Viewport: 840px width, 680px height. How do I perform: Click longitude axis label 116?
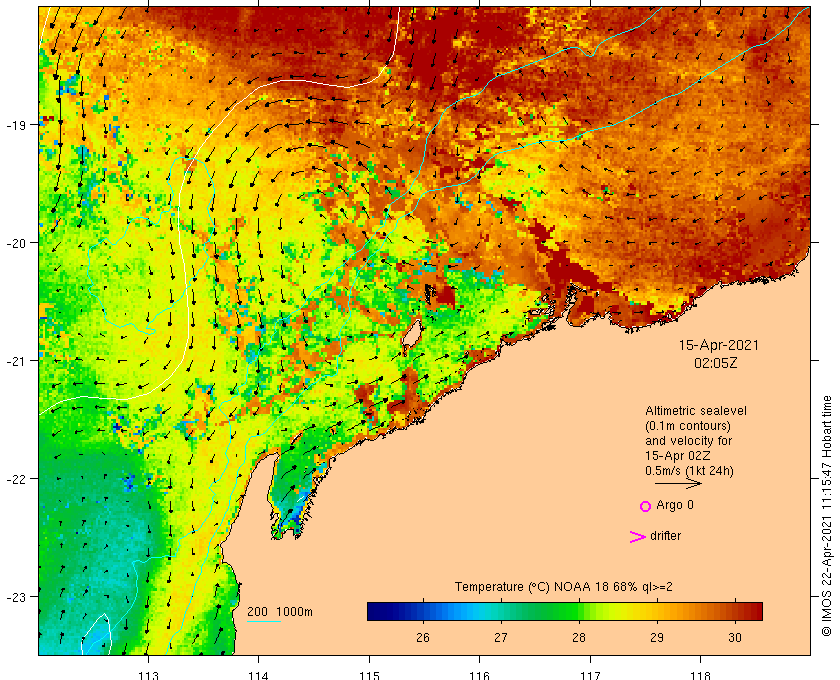tap(479, 675)
